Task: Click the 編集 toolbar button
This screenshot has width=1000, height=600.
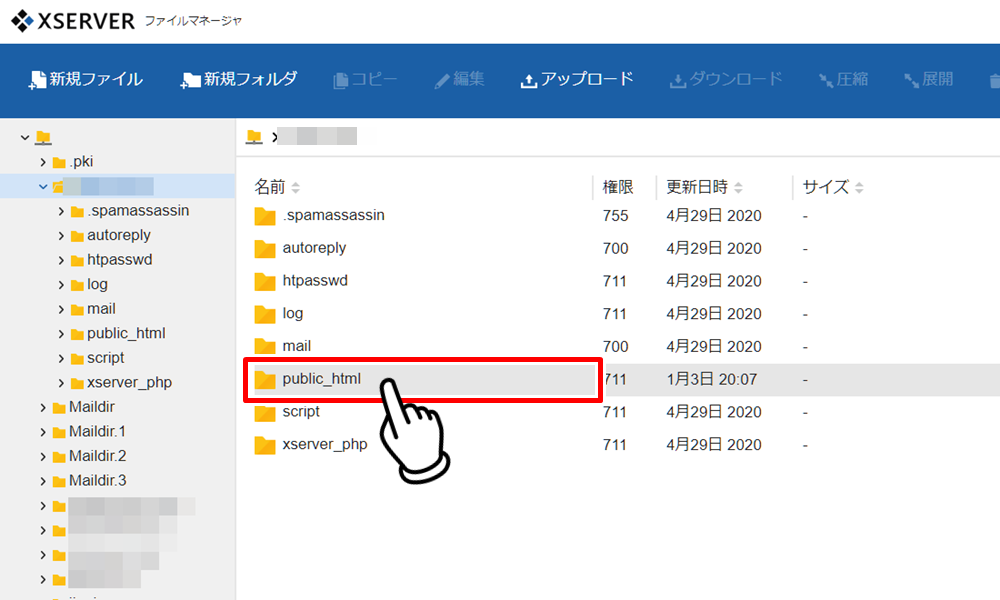Action: pos(459,80)
